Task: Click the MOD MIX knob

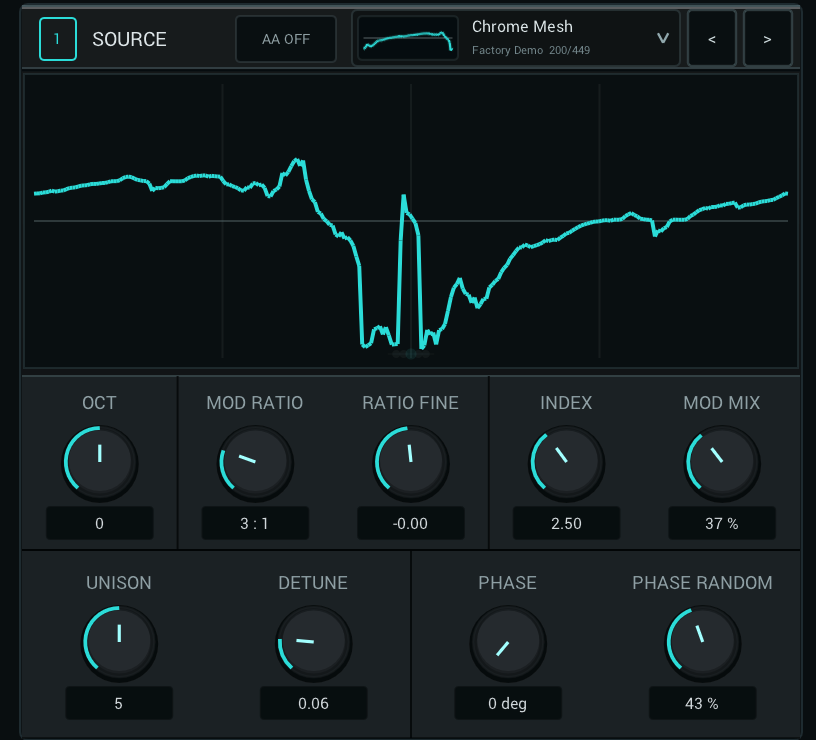Action: click(722, 463)
